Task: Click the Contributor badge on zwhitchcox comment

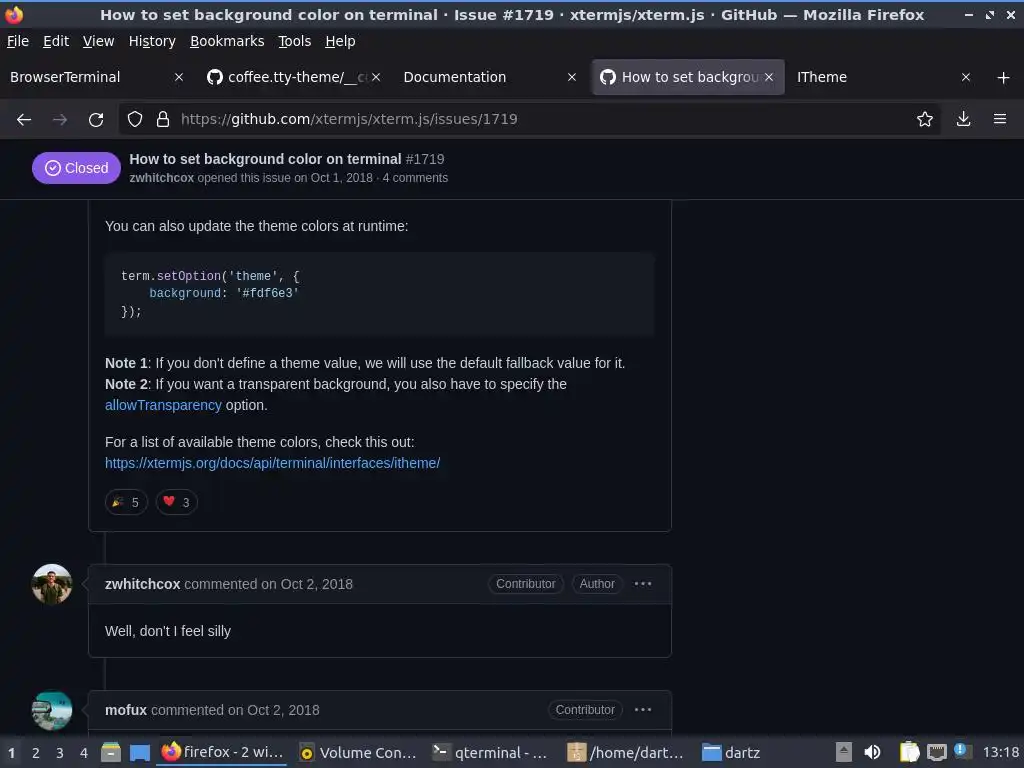Action: coord(526,584)
